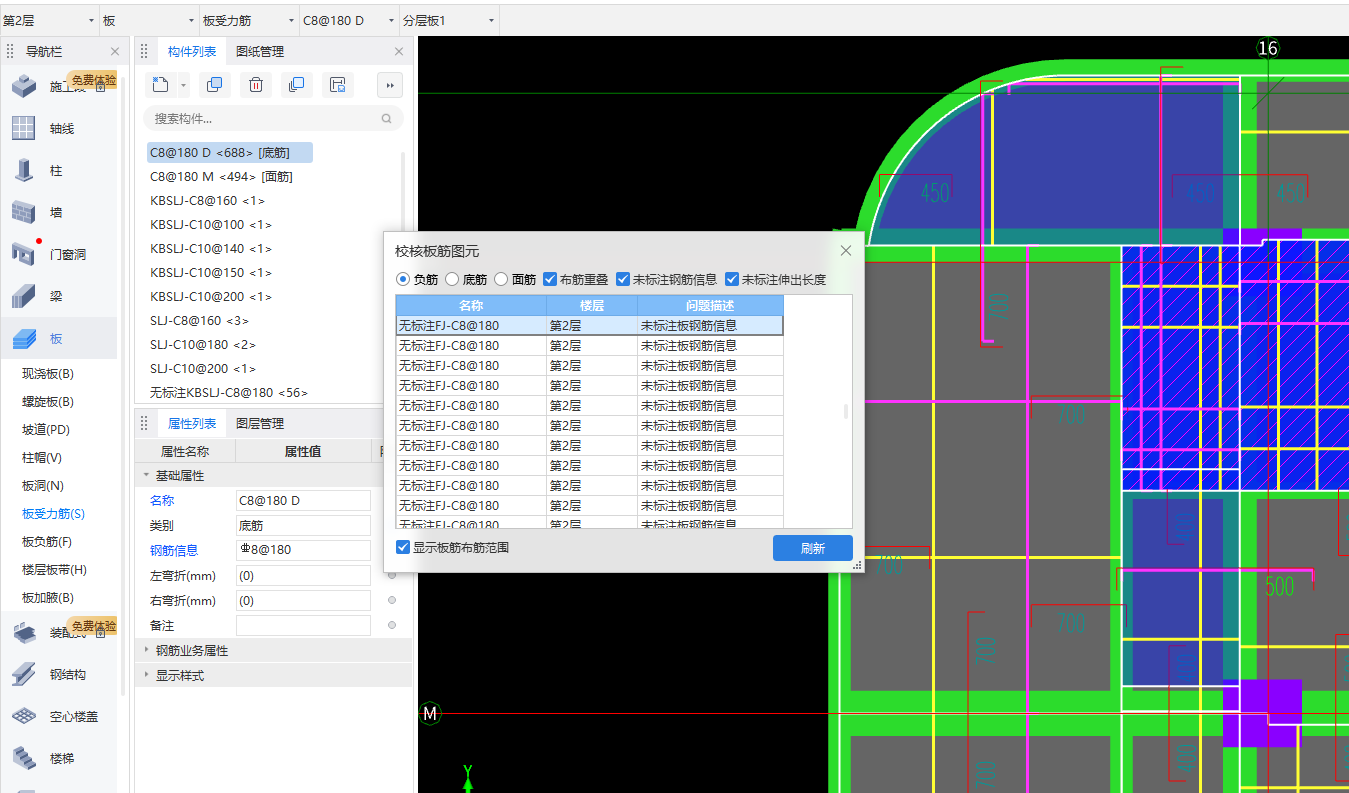Switch to the 属性列表 tab
Screen dimensions: 1349x793
coord(192,423)
